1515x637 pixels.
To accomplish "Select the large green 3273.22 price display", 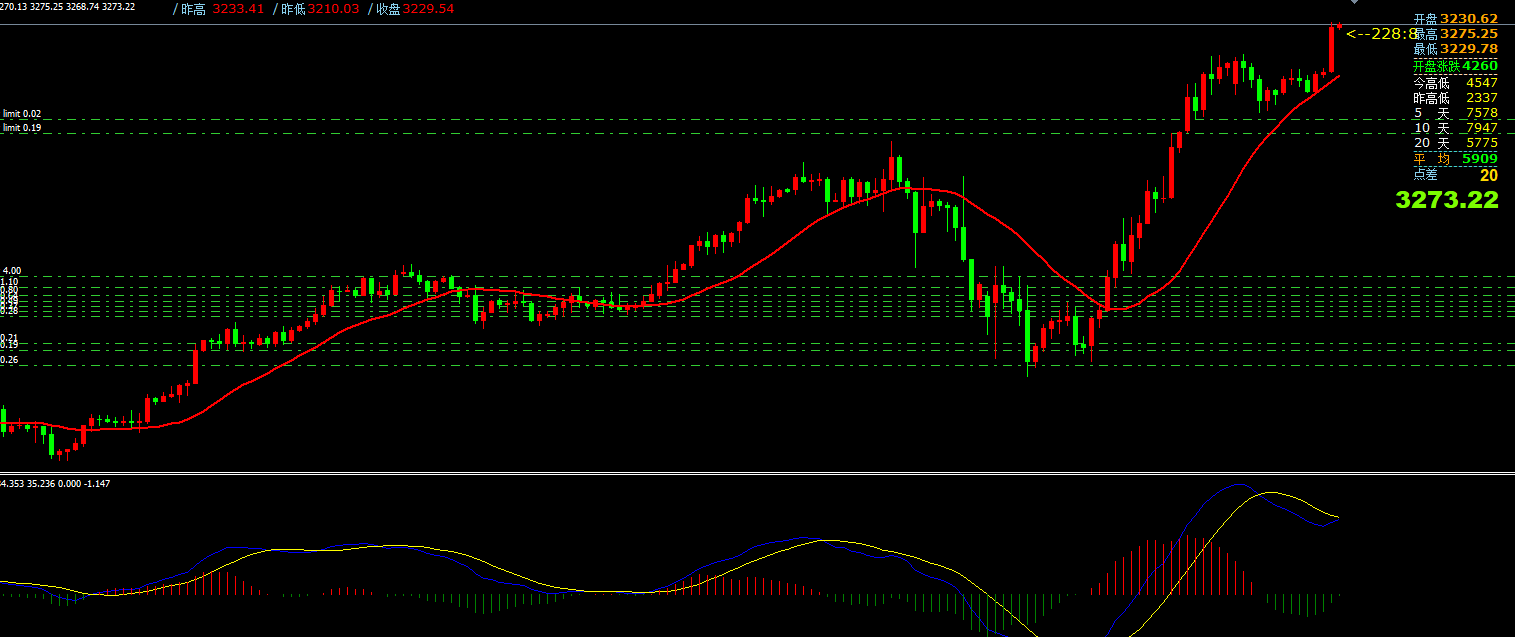I will [1446, 200].
